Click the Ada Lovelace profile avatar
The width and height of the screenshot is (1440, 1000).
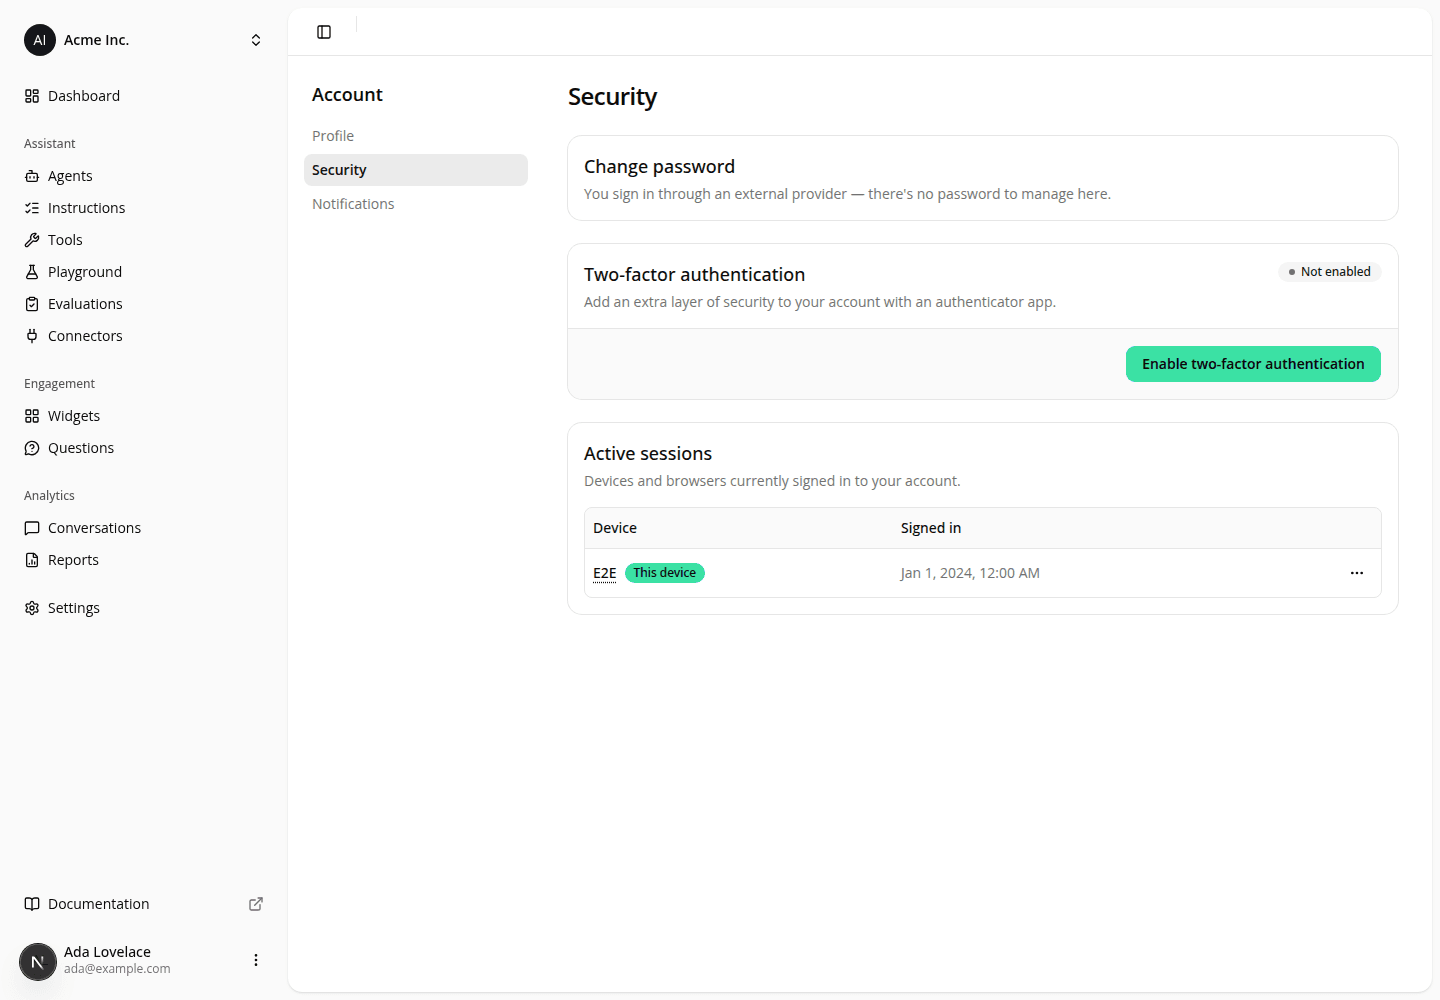[38, 962]
